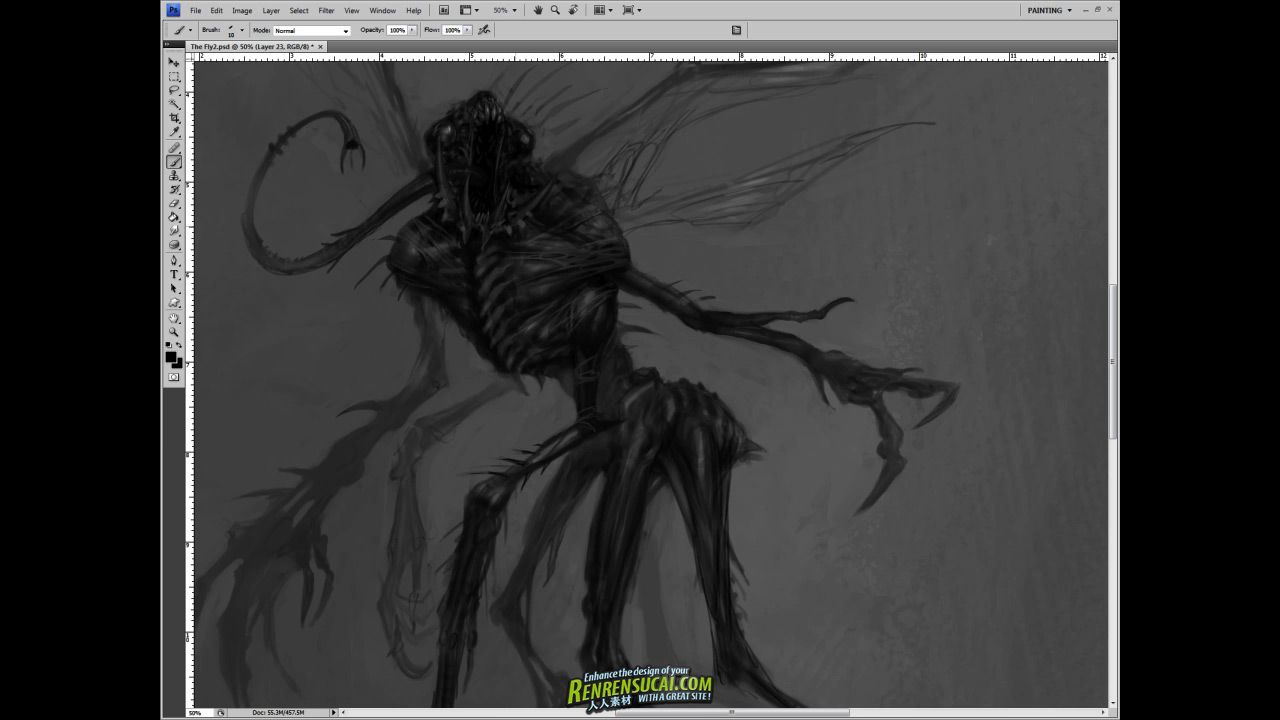
Task: Select the Rectangular Marquee tool
Action: click(x=174, y=76)
